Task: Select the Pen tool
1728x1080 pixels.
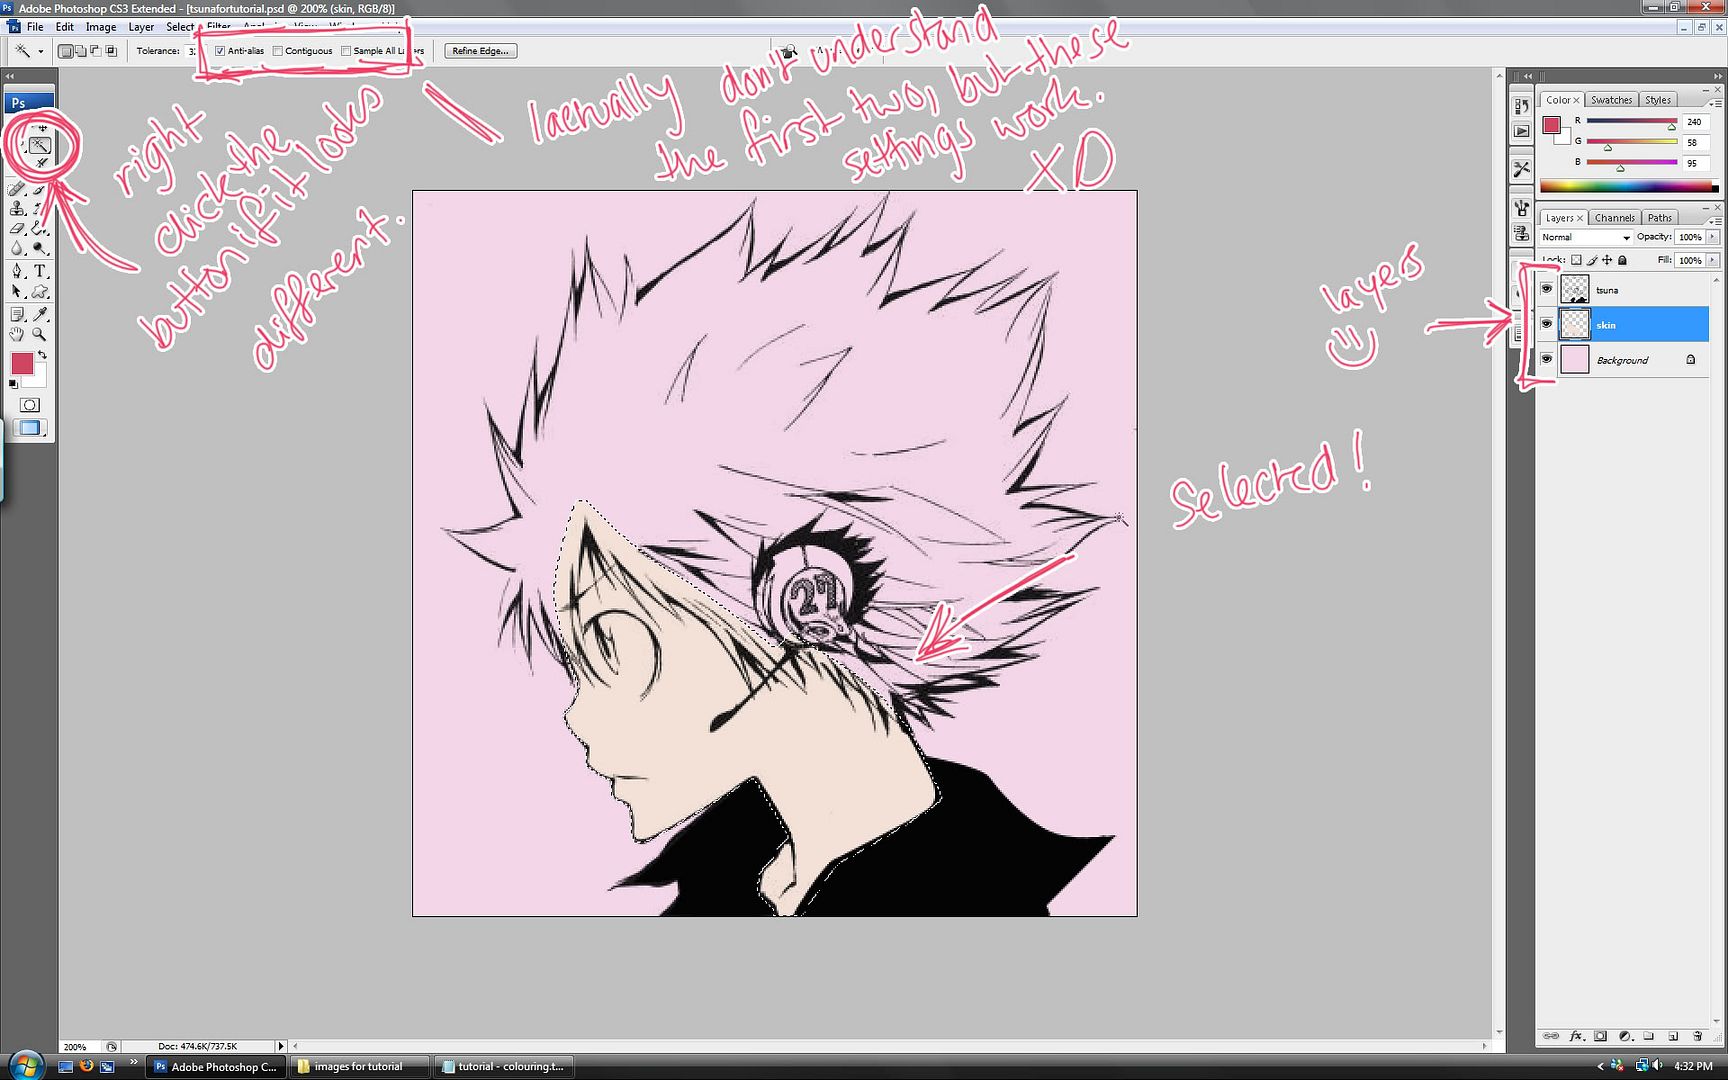Action: point(16,271)
